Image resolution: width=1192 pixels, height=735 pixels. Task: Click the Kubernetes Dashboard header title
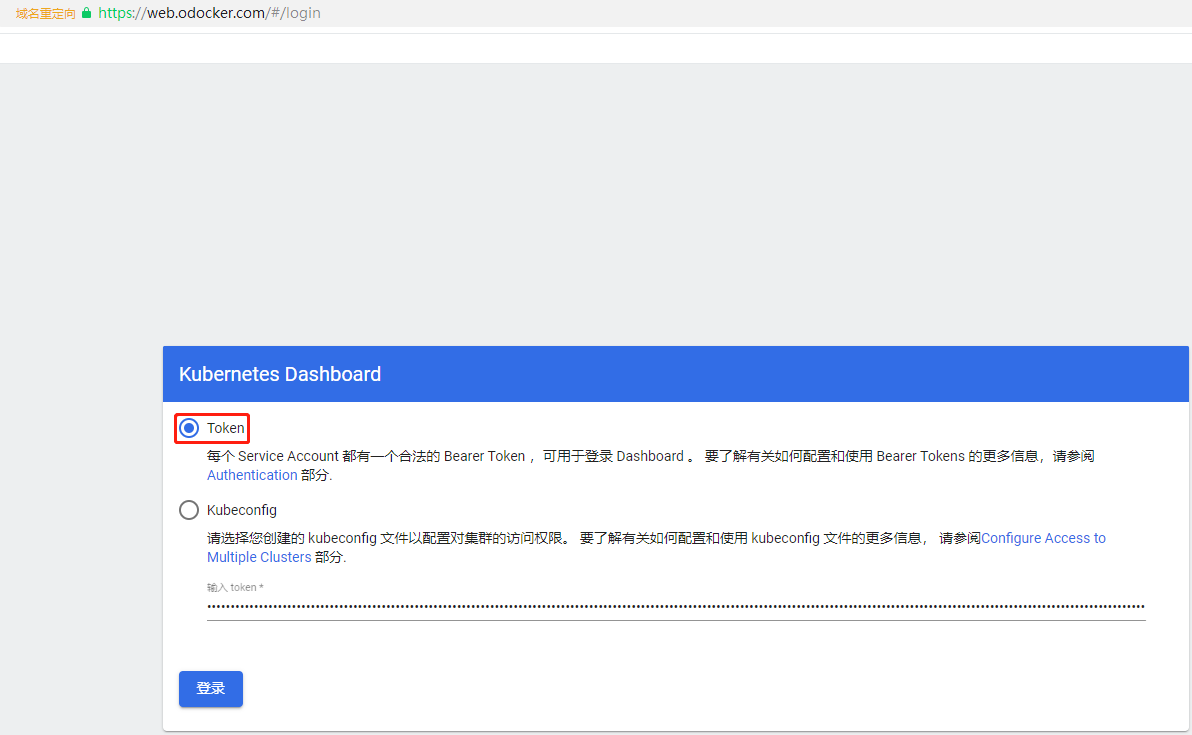coord(280,374)
